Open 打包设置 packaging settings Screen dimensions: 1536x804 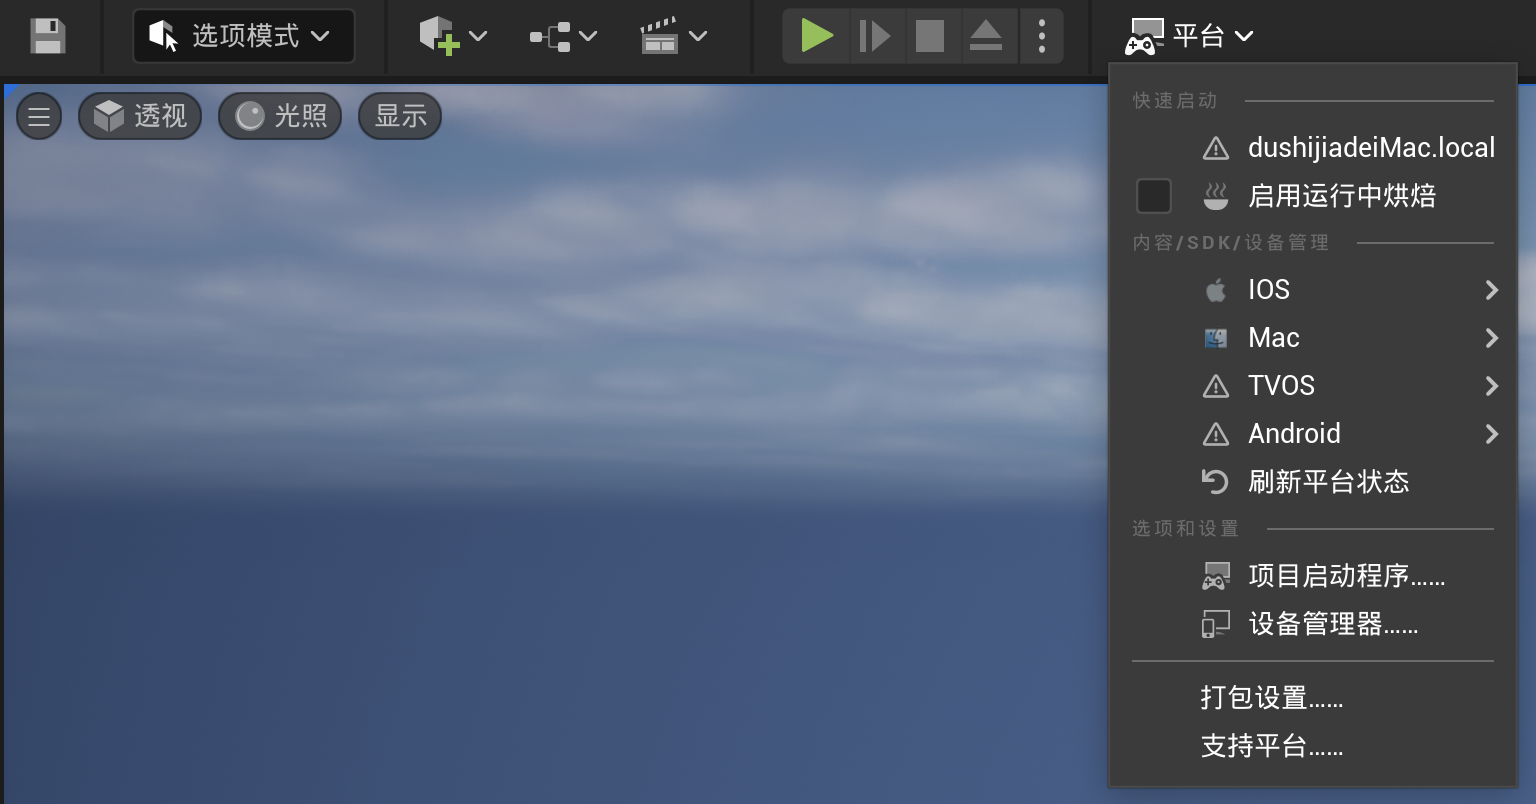tap(1271, 697)
